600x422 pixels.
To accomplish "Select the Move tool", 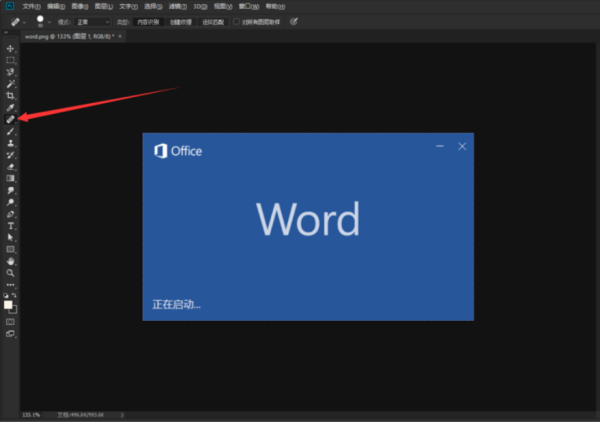I will [x=10, y=49].
